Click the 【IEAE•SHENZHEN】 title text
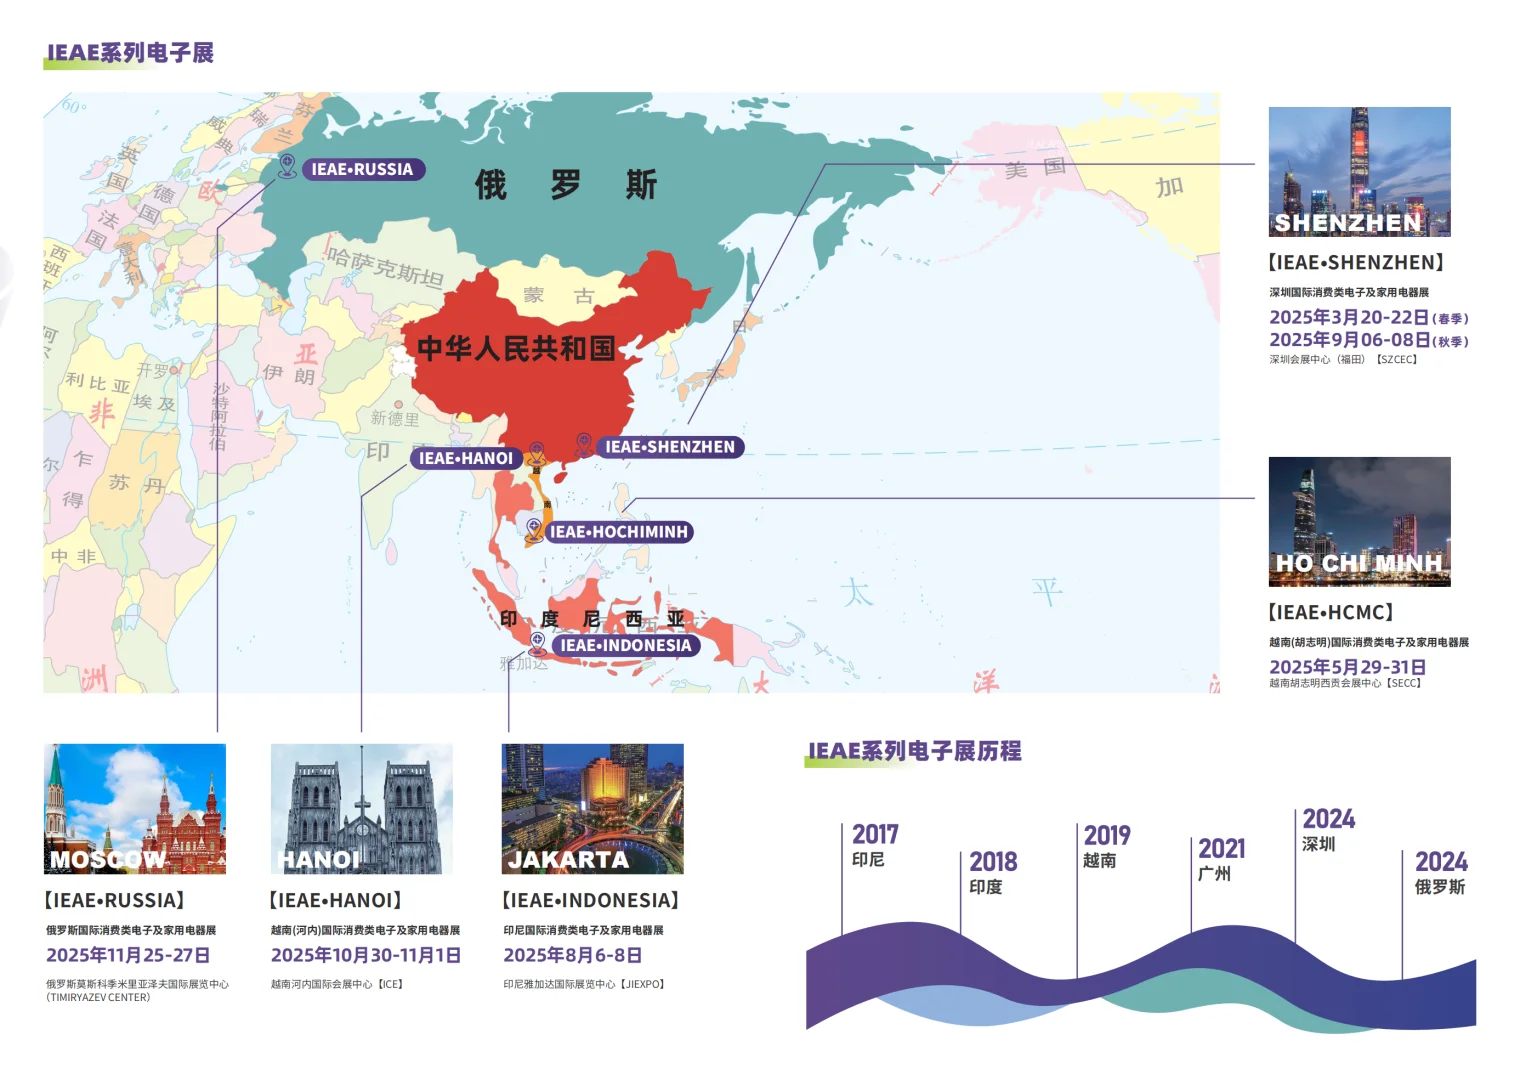 tap(1356, 263)
